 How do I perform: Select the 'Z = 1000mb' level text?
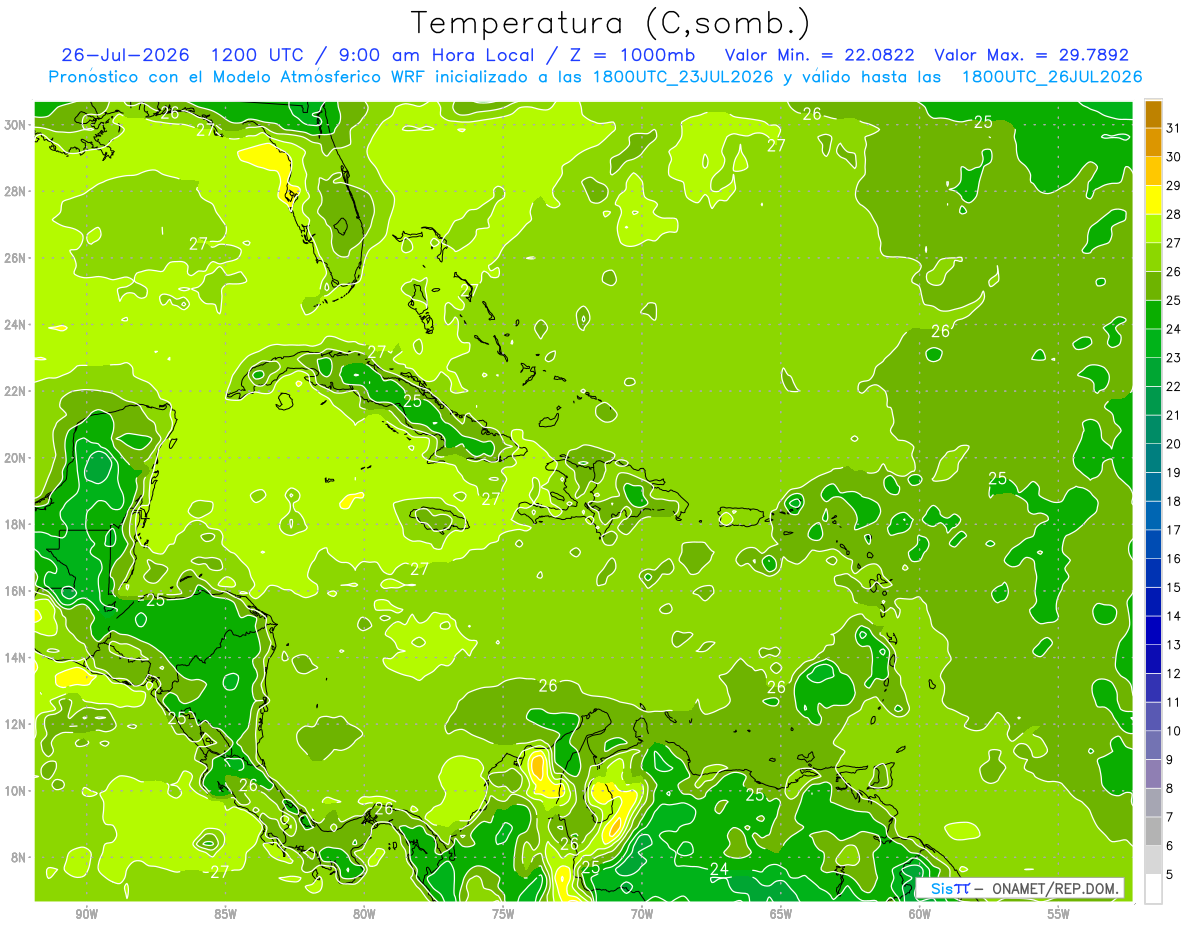tap(629, 55)
